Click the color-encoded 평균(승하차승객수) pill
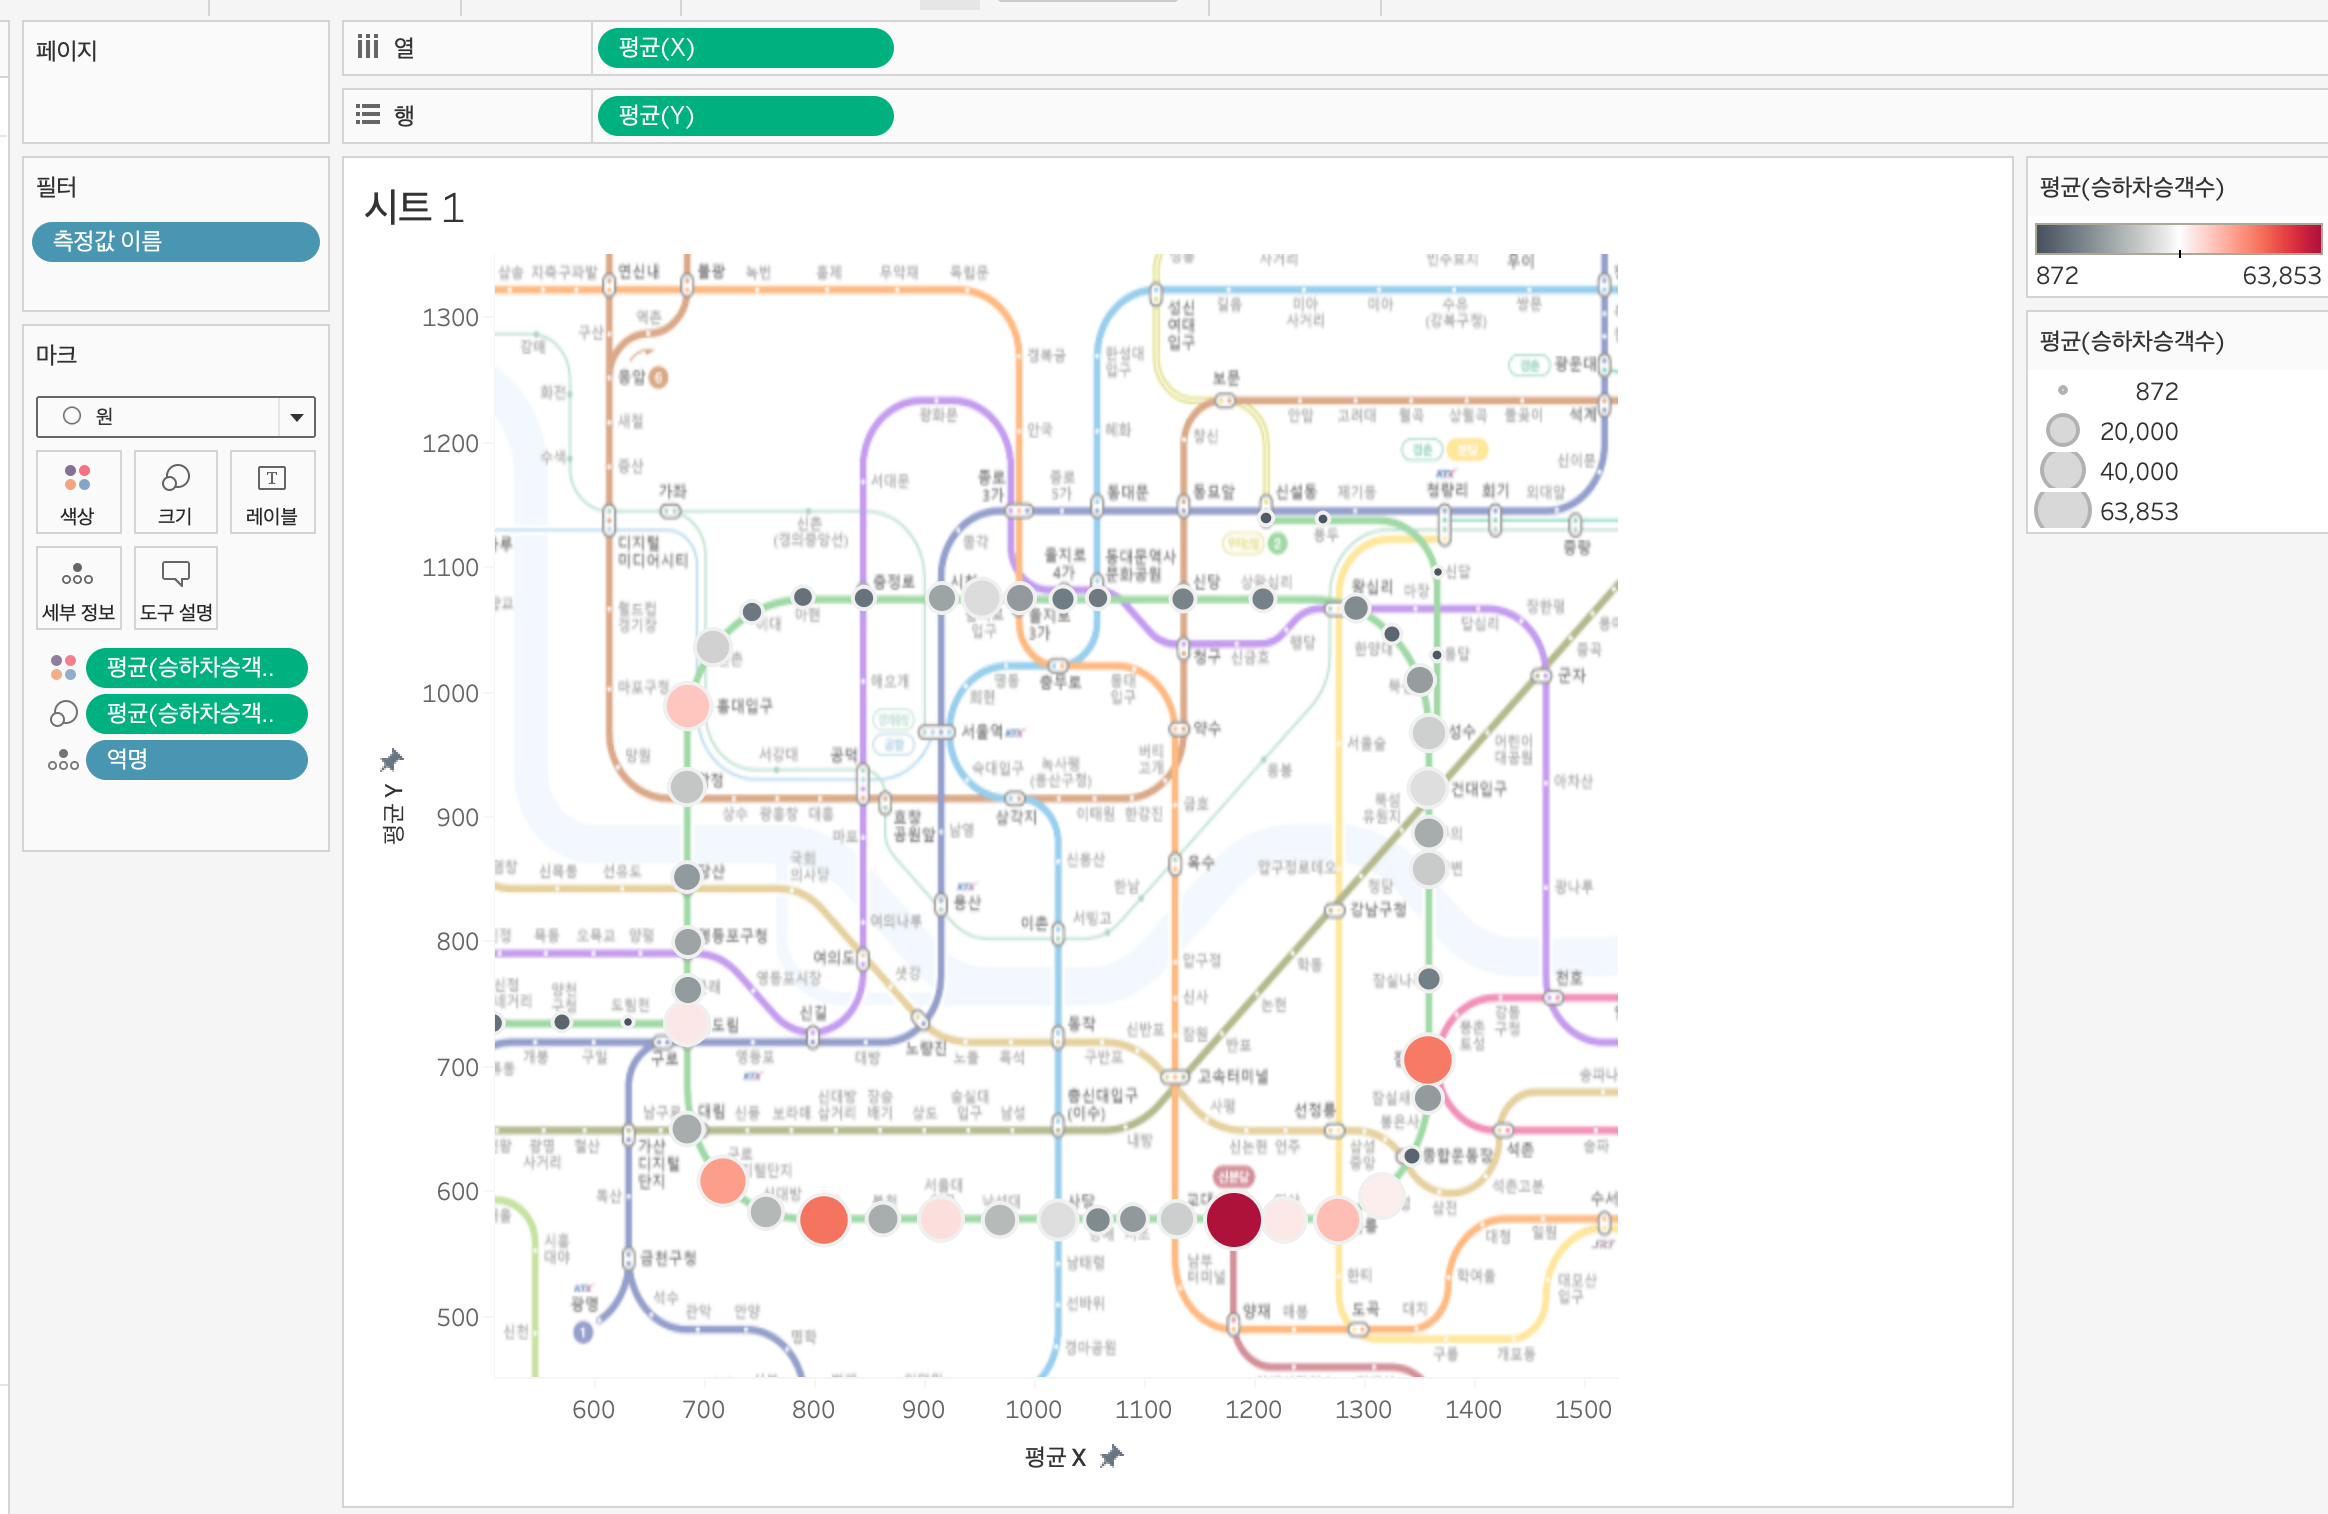The width and height of the screenshot is (2328, 1514). (x=196, y=668)
